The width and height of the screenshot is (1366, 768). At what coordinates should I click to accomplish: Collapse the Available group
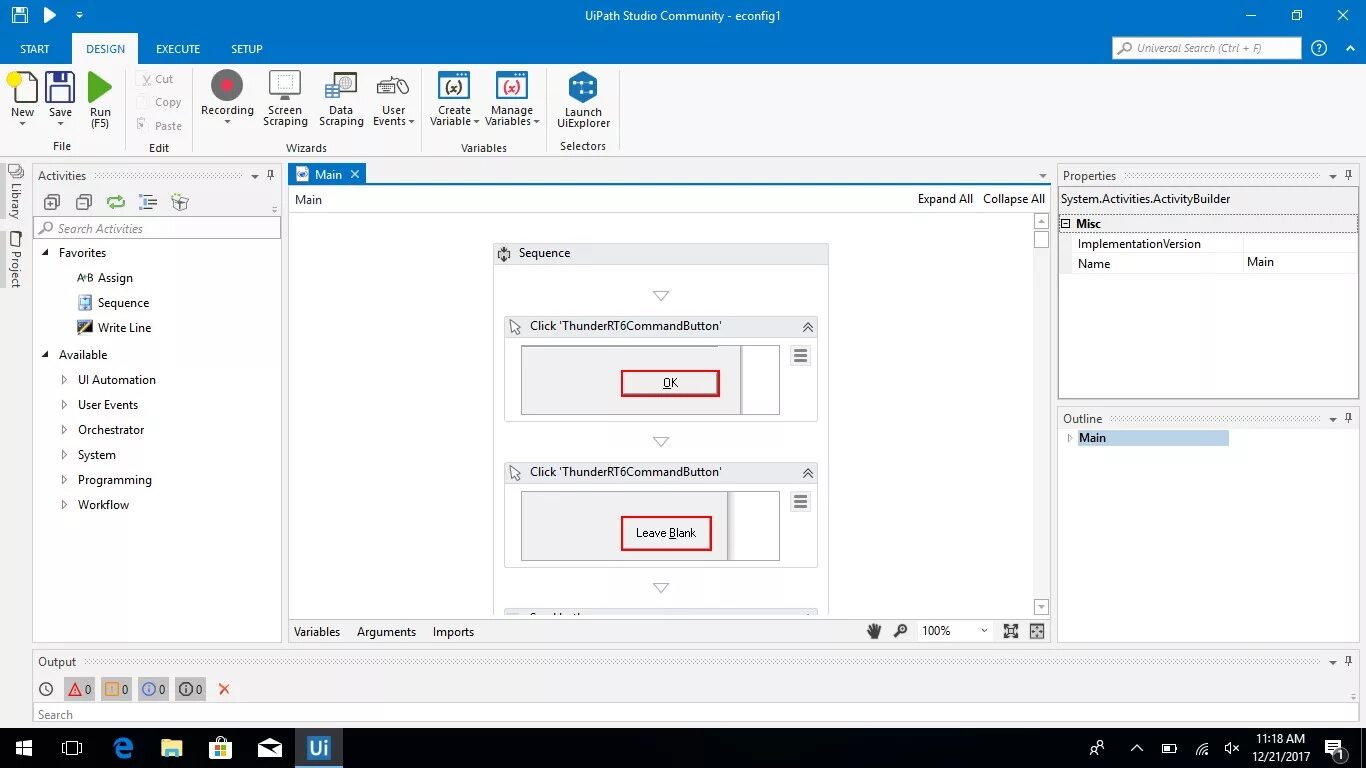coord(46,355)
